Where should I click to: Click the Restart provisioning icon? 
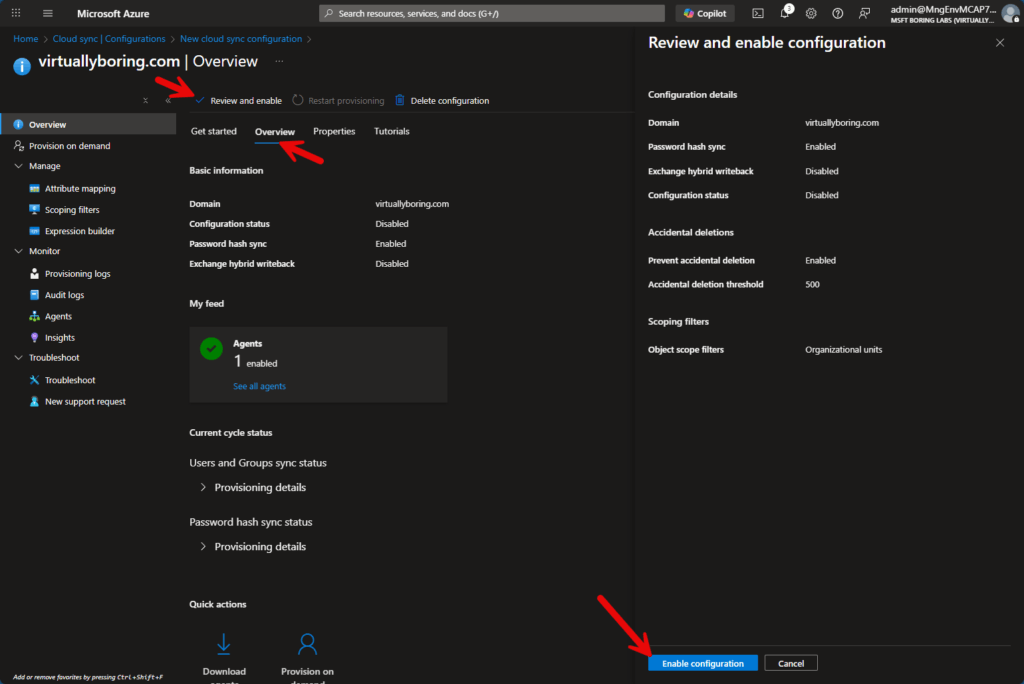(x=298, y=100)
